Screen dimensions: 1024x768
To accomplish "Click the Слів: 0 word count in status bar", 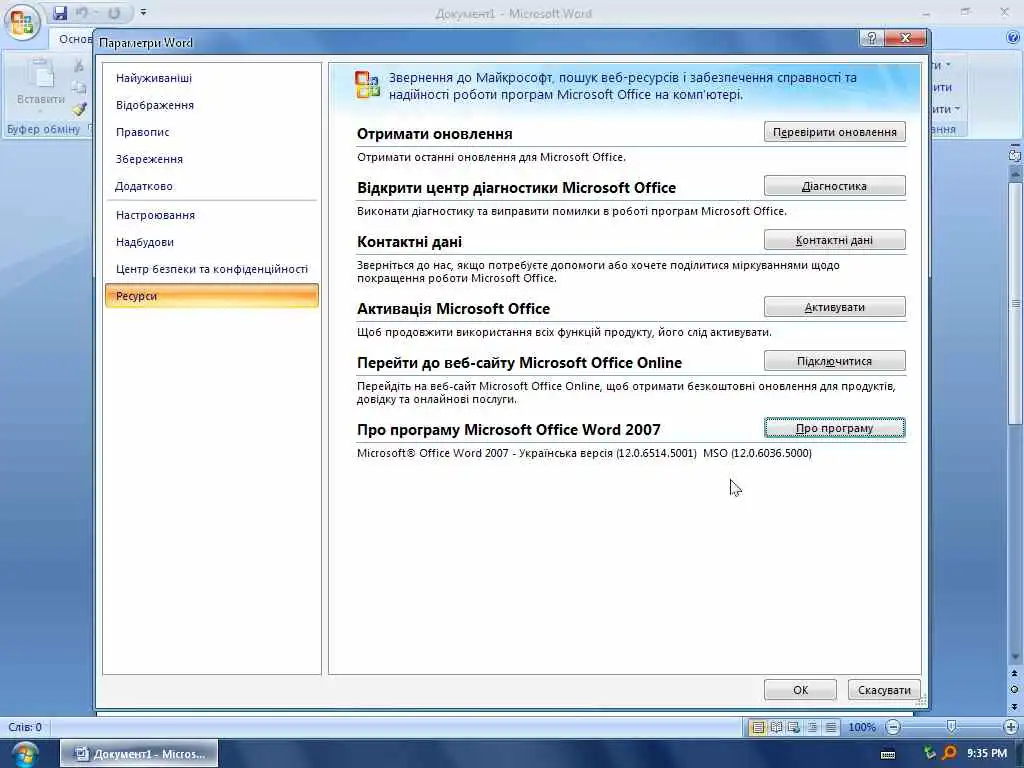I will pos(25,727).
